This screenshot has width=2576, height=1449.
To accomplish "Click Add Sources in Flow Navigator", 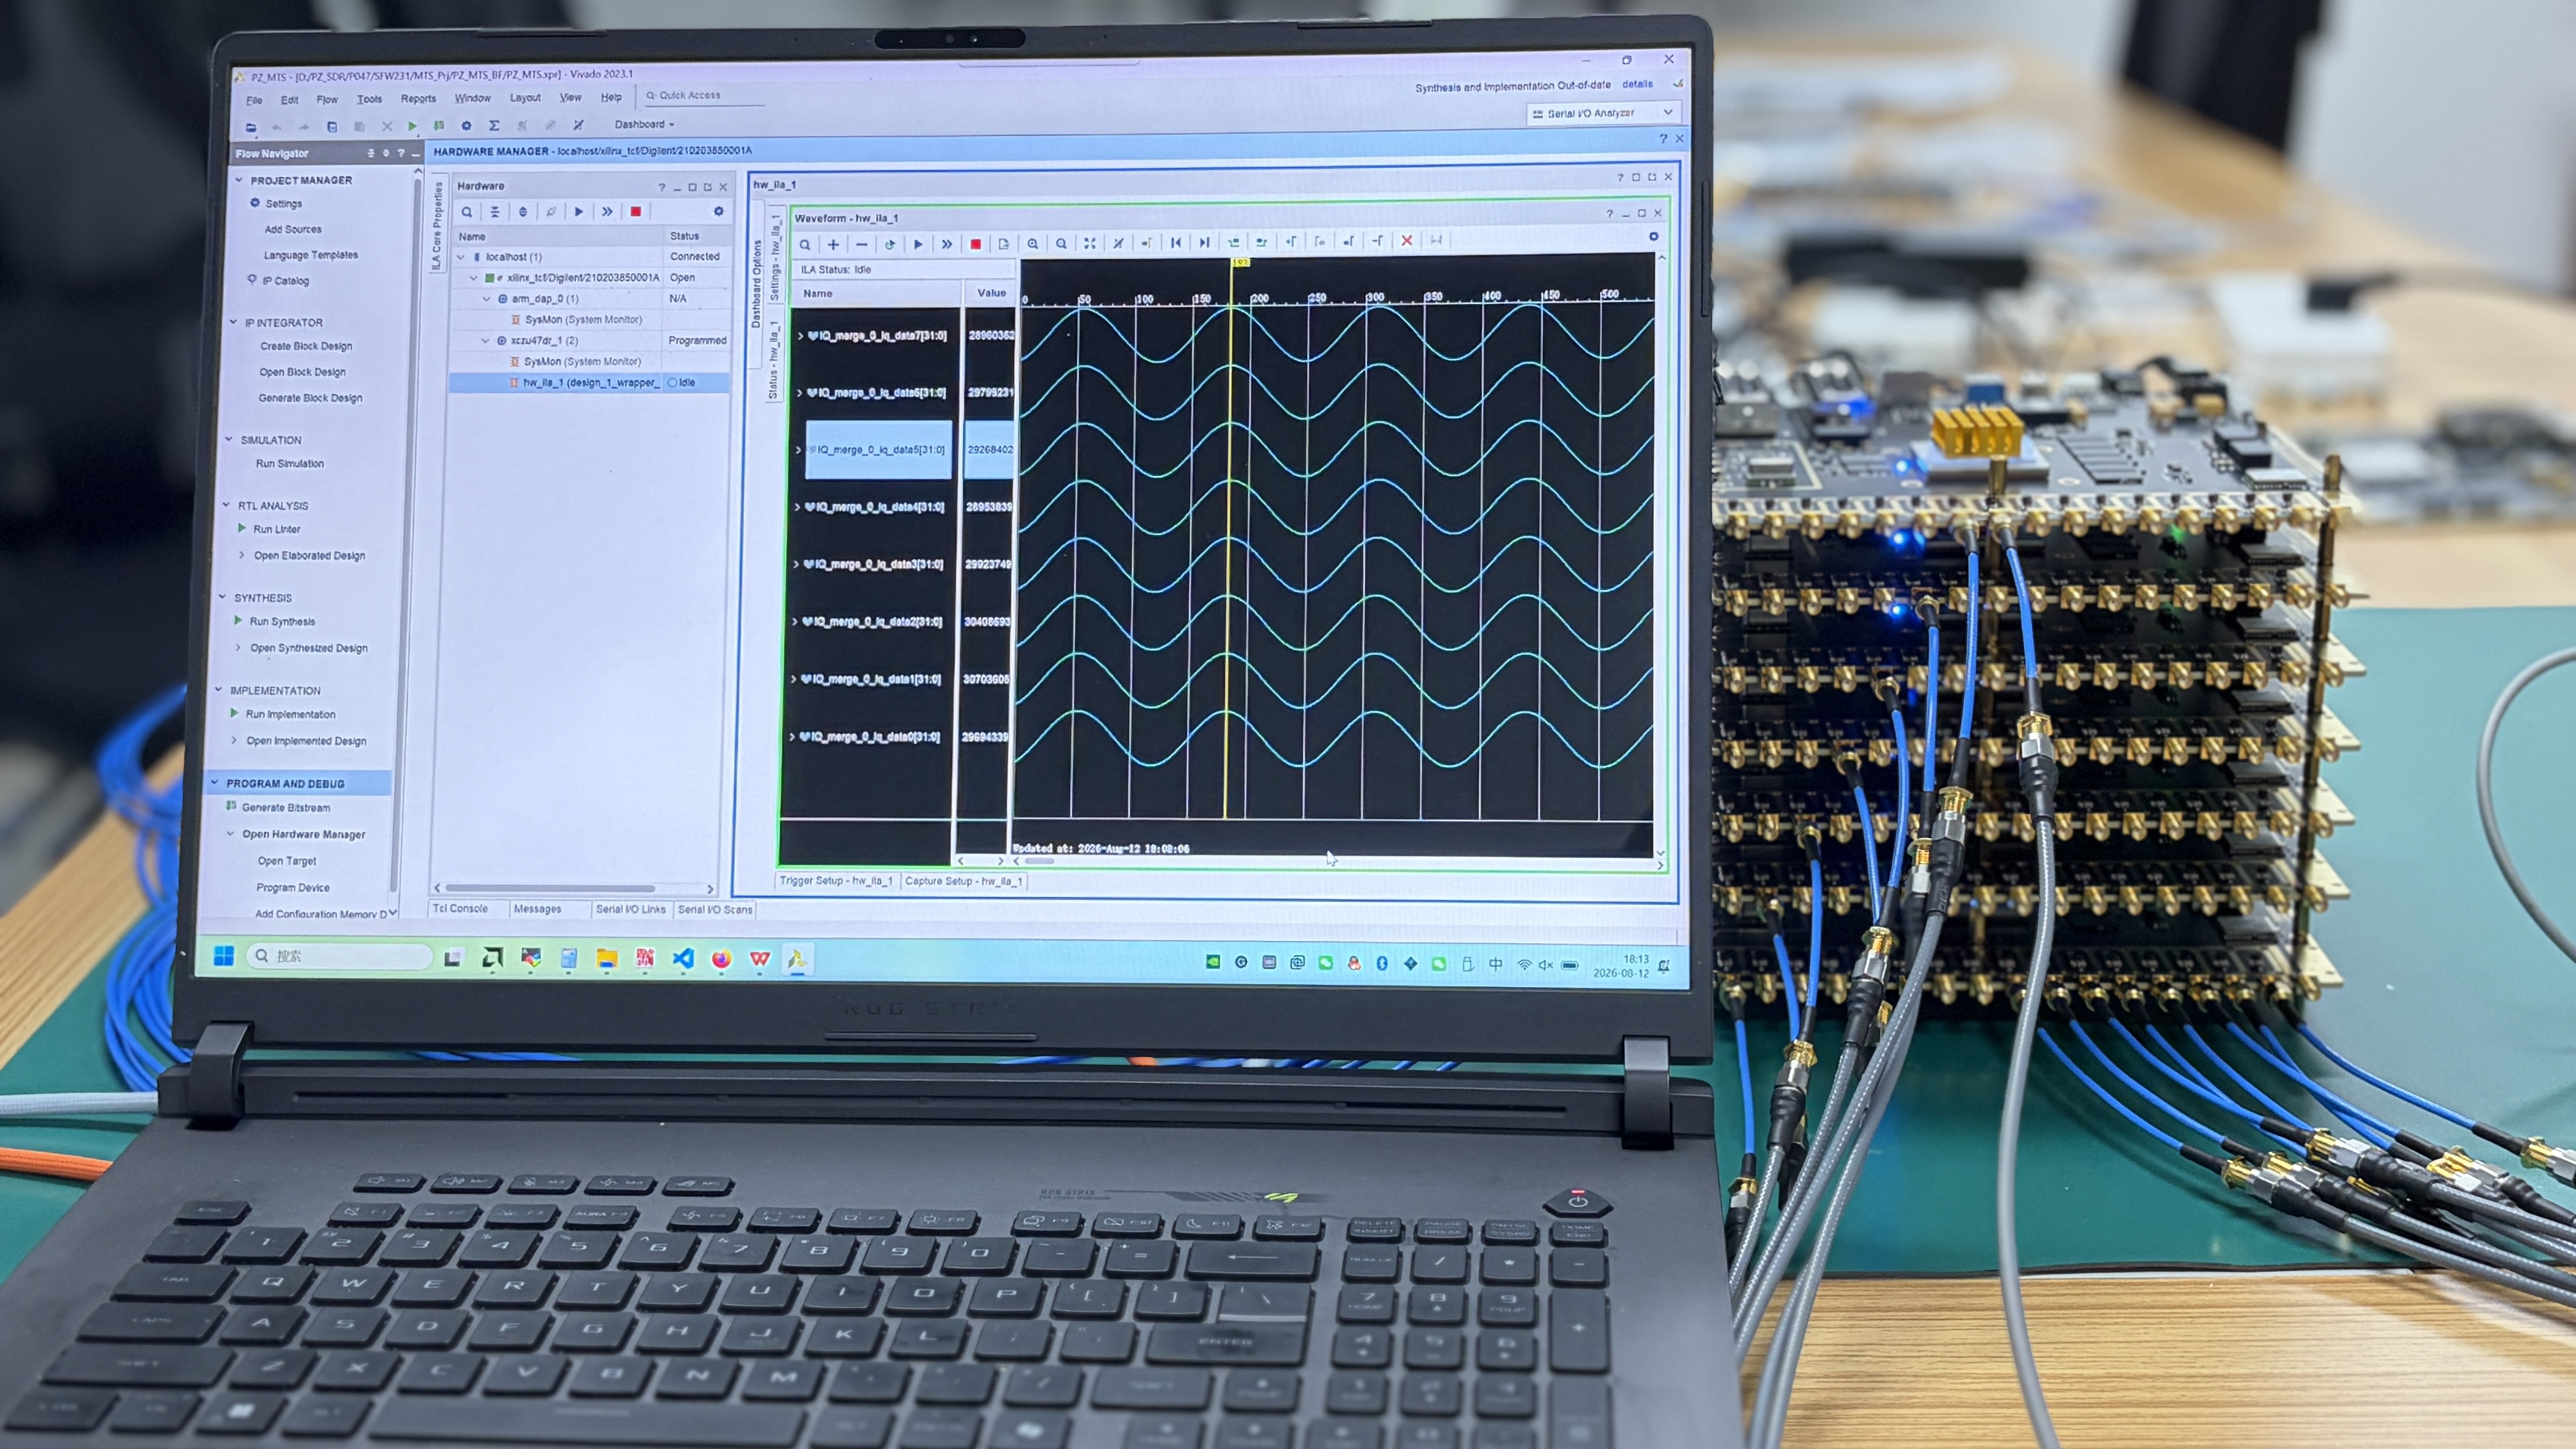I will [x=293, y=229].
